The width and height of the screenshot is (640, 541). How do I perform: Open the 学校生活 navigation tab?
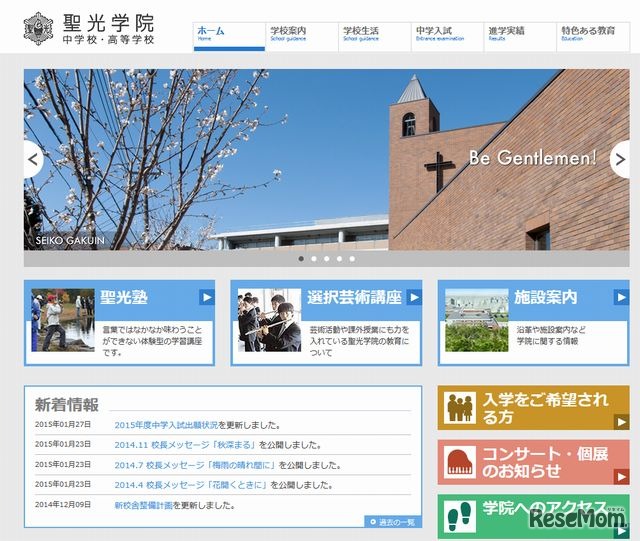[x=375, y=36]
